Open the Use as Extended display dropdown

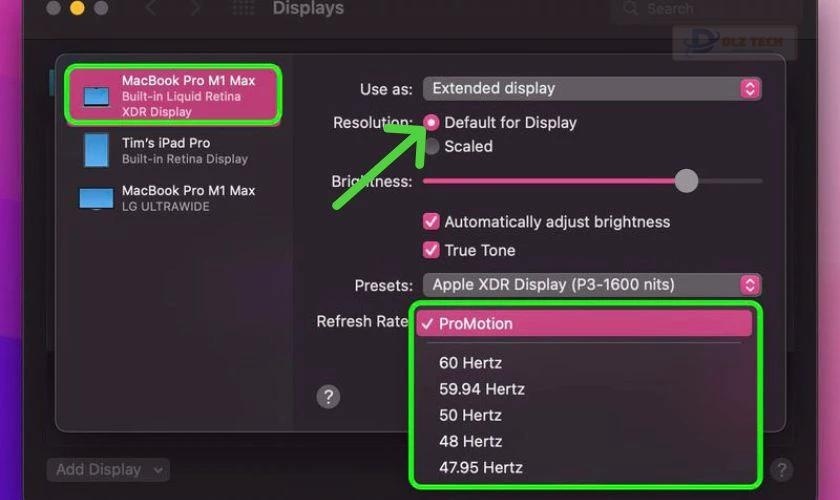[592, 88]
